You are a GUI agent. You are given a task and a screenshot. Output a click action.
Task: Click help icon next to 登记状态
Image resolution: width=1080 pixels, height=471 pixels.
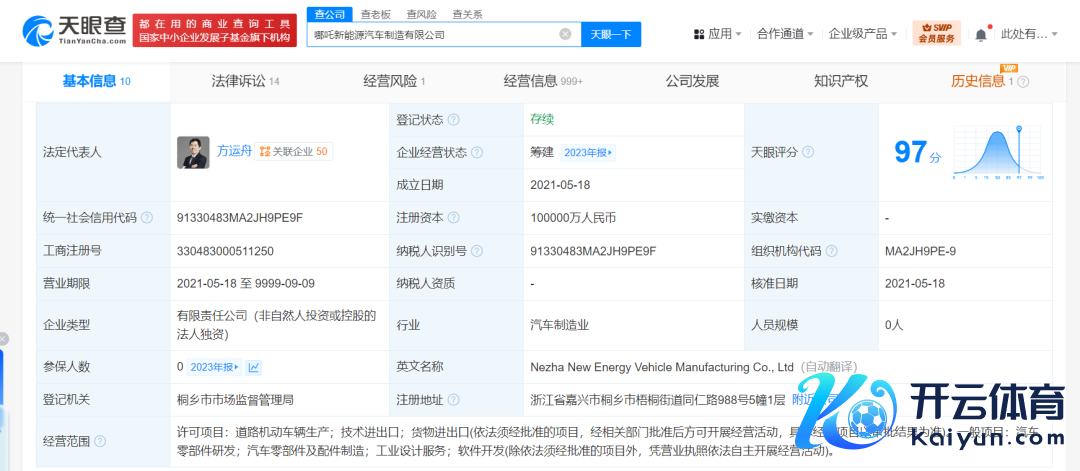coord(454,120)
